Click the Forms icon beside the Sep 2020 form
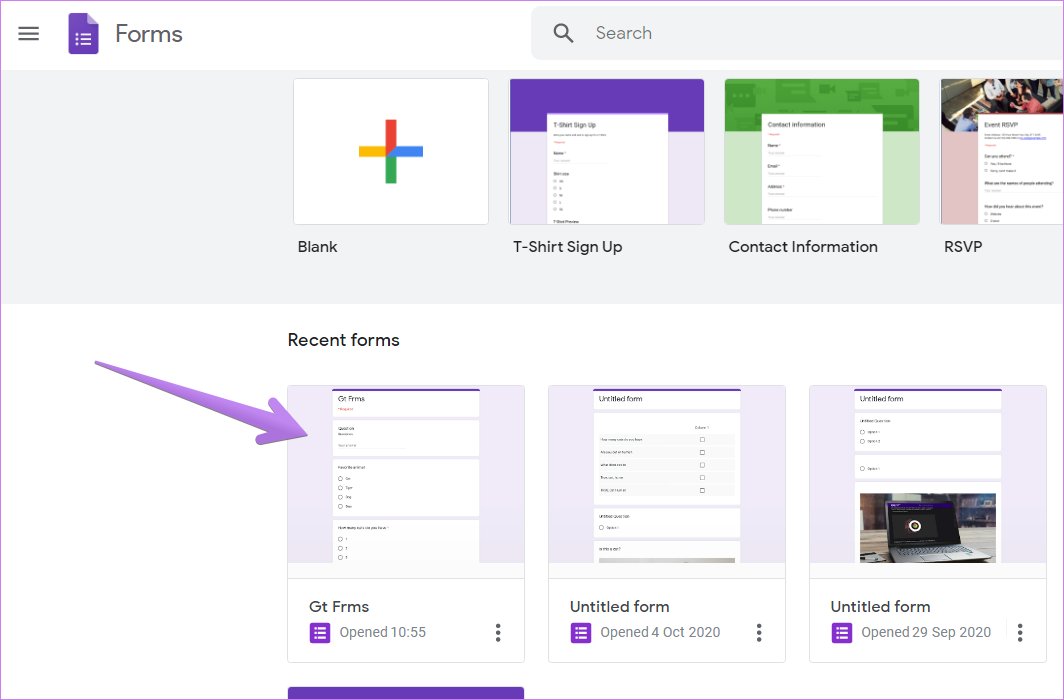This screenshot has height=700, width=1064. pyautogui.click(x=841, y=633)
